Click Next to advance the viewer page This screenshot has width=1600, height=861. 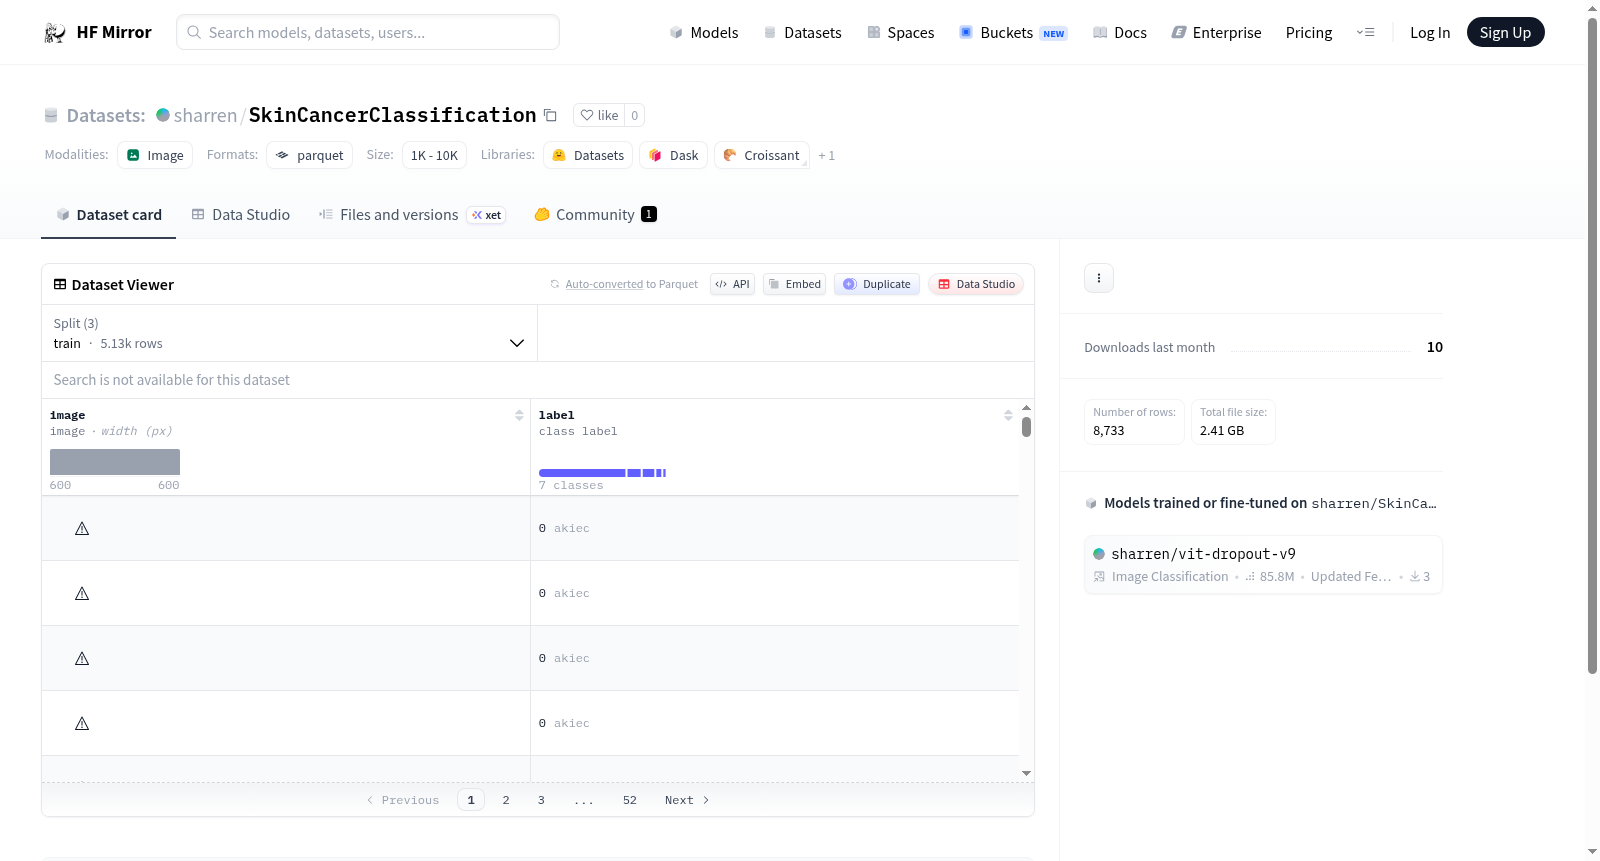pos(687,800)
